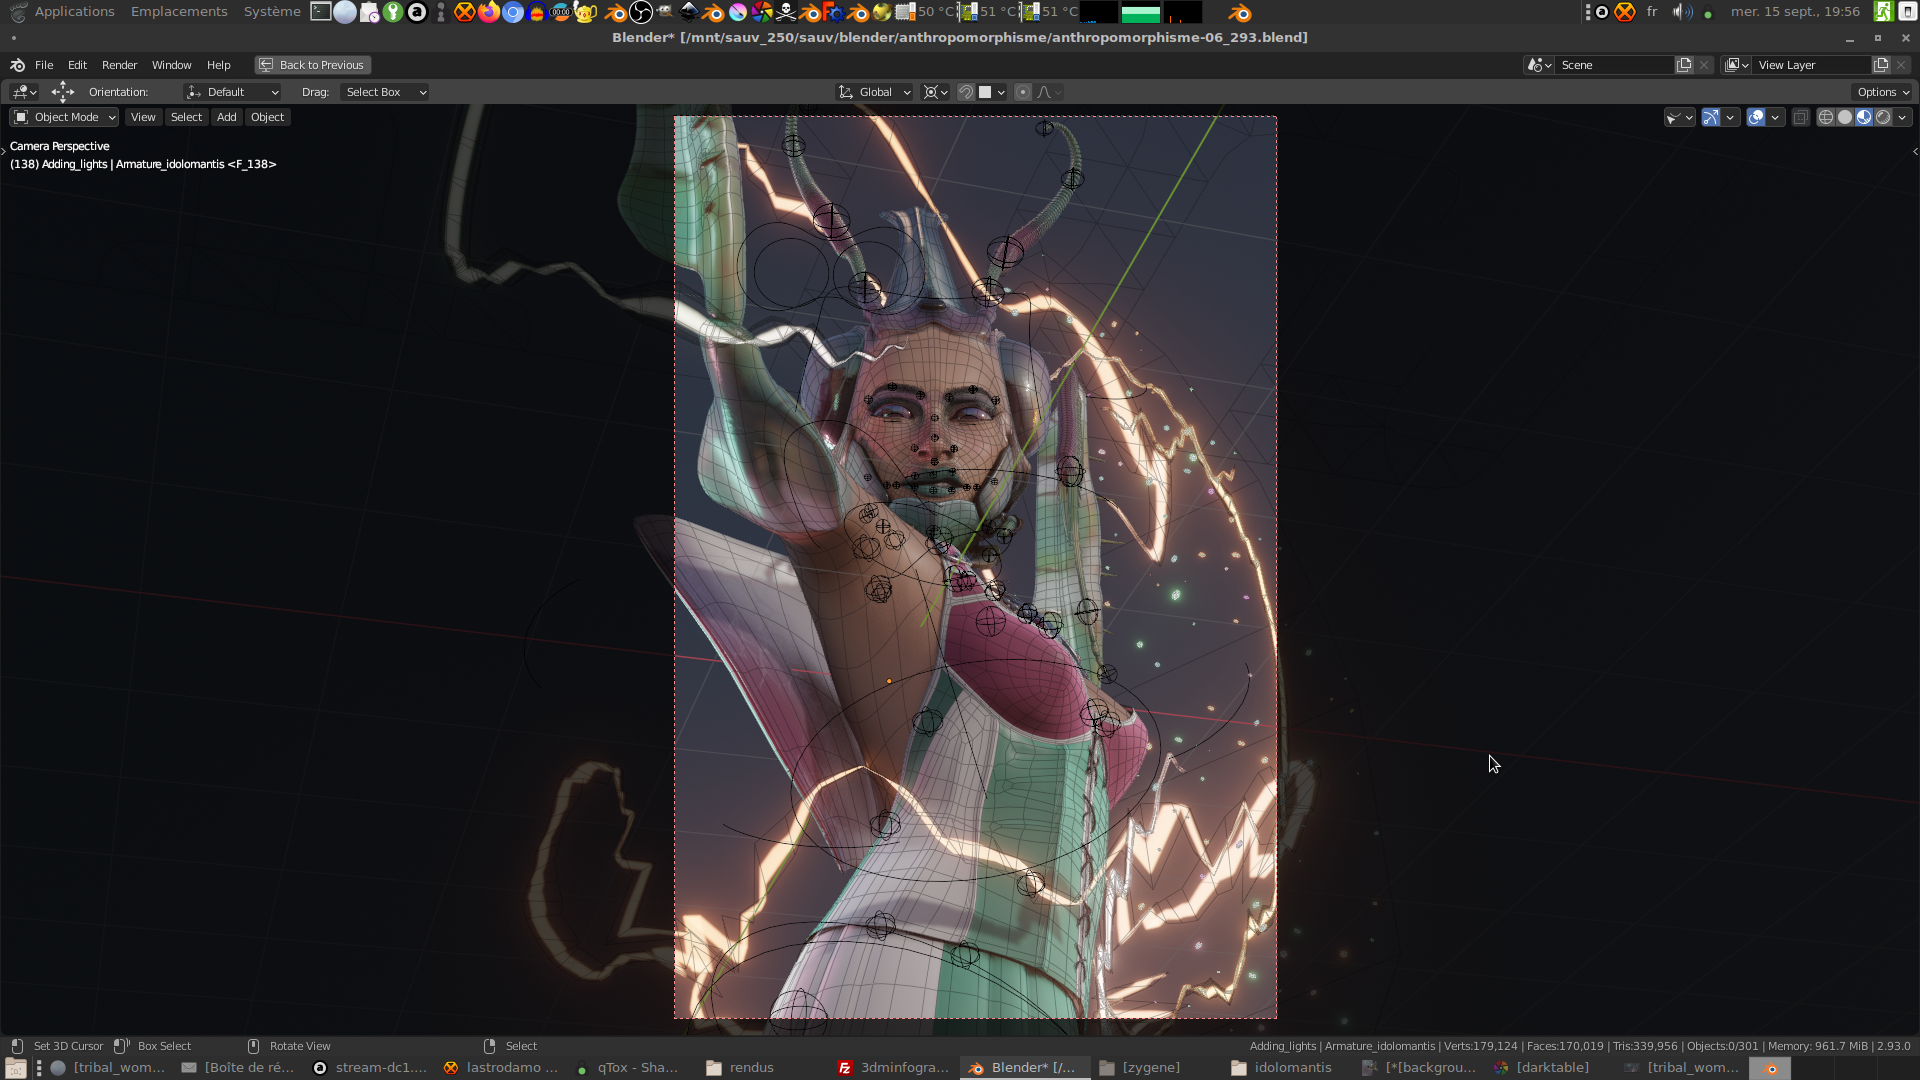Switch to Solid viewport shading
The width and height of the screenshot is (1920, 1080).
(x=1845, y=117)
